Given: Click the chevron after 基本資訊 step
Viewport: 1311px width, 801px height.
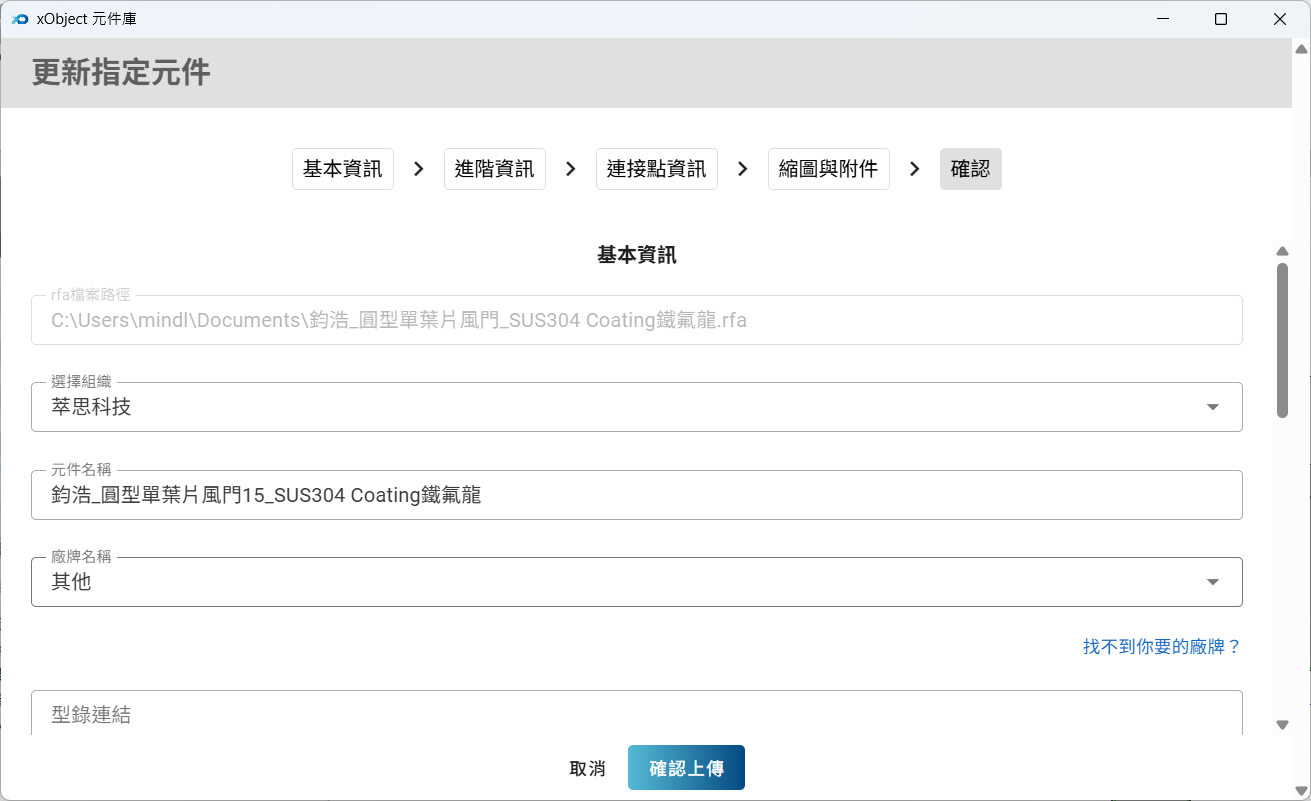Looking at the screenshot, I should [x=419, y=169].
